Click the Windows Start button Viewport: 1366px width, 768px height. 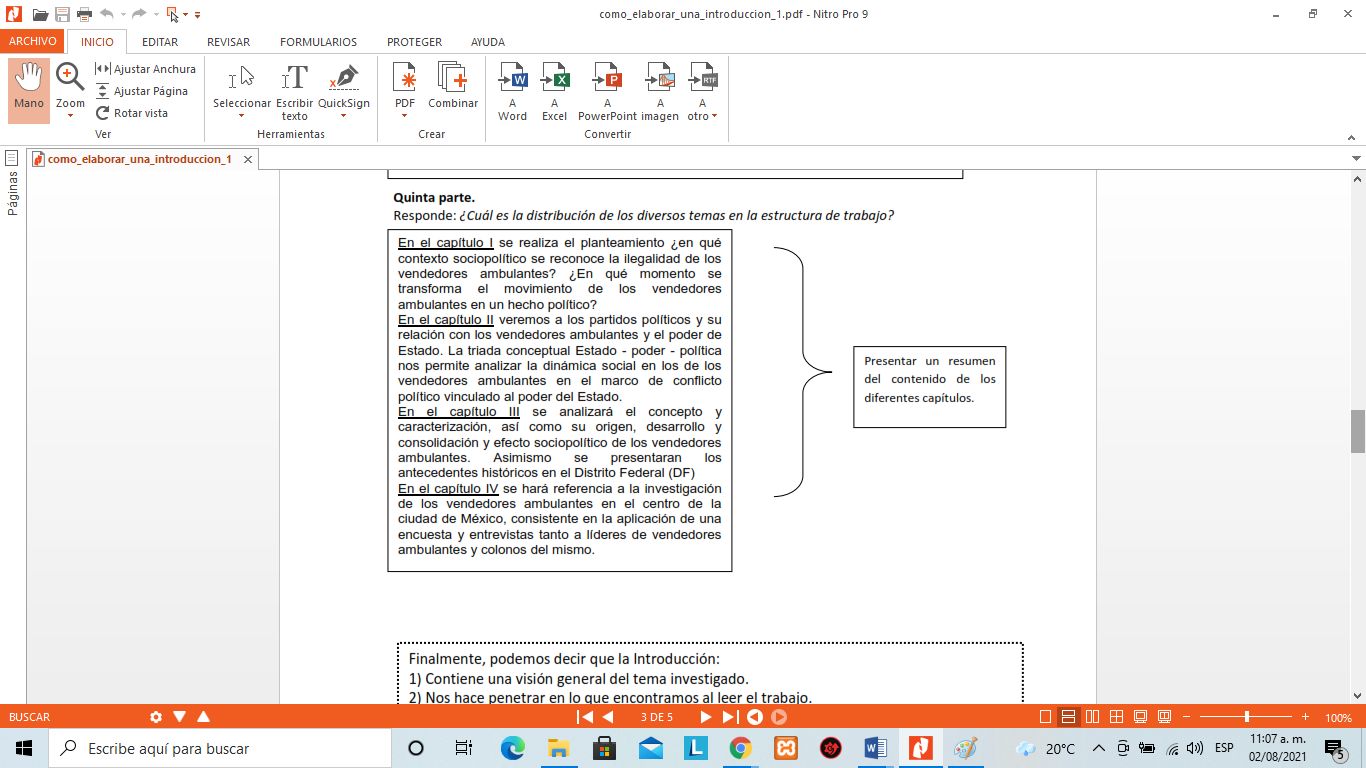click(24, 748)
